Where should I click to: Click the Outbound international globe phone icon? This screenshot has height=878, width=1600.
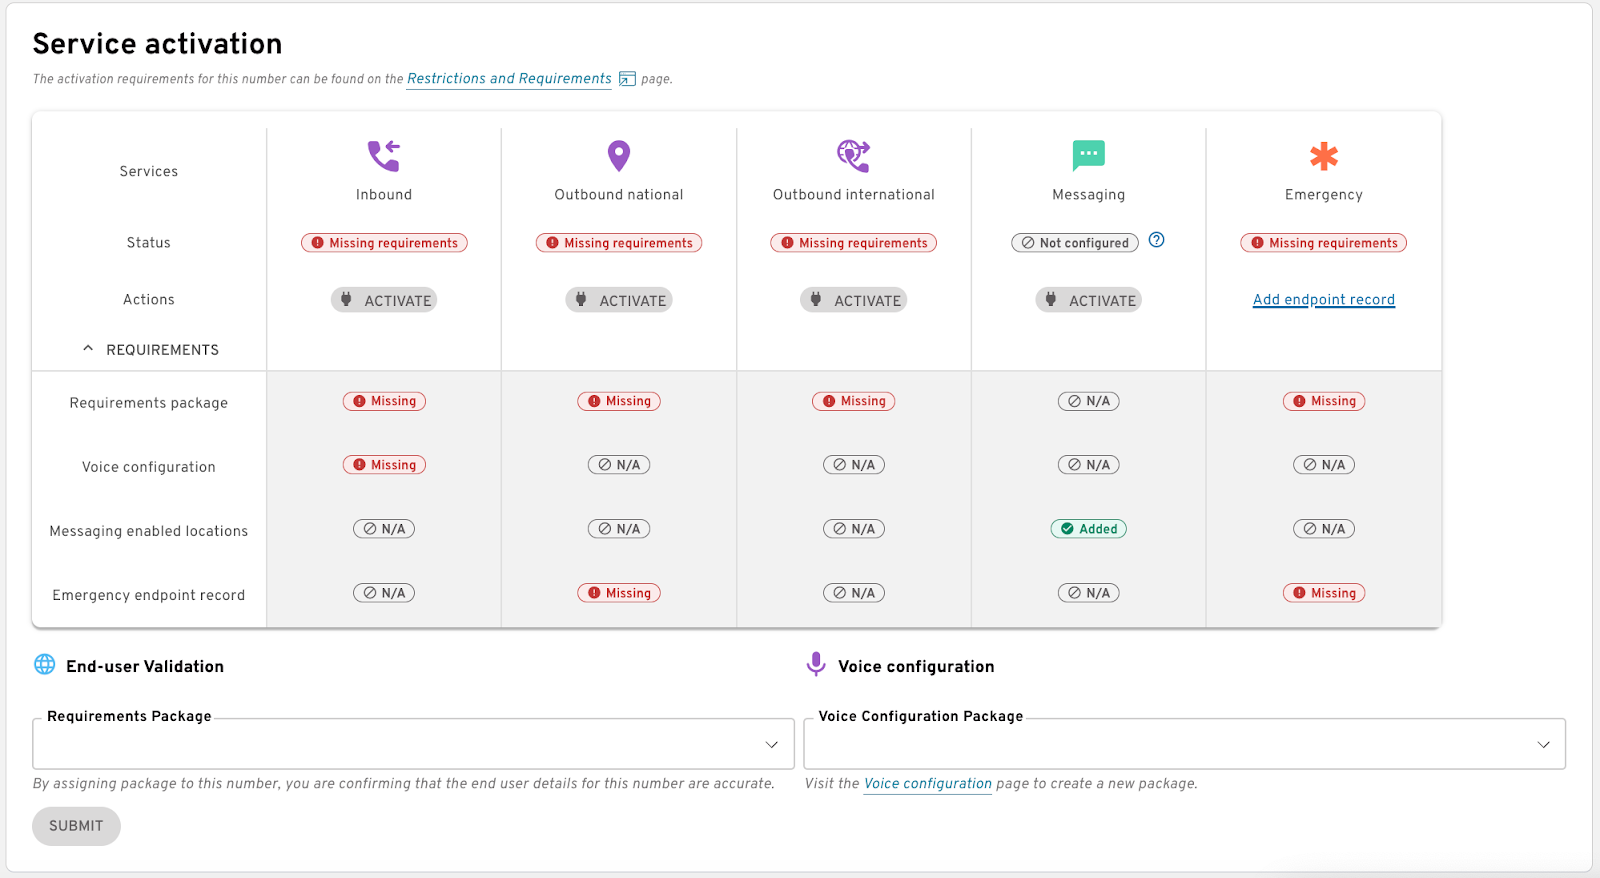click(x=854, y=156)
